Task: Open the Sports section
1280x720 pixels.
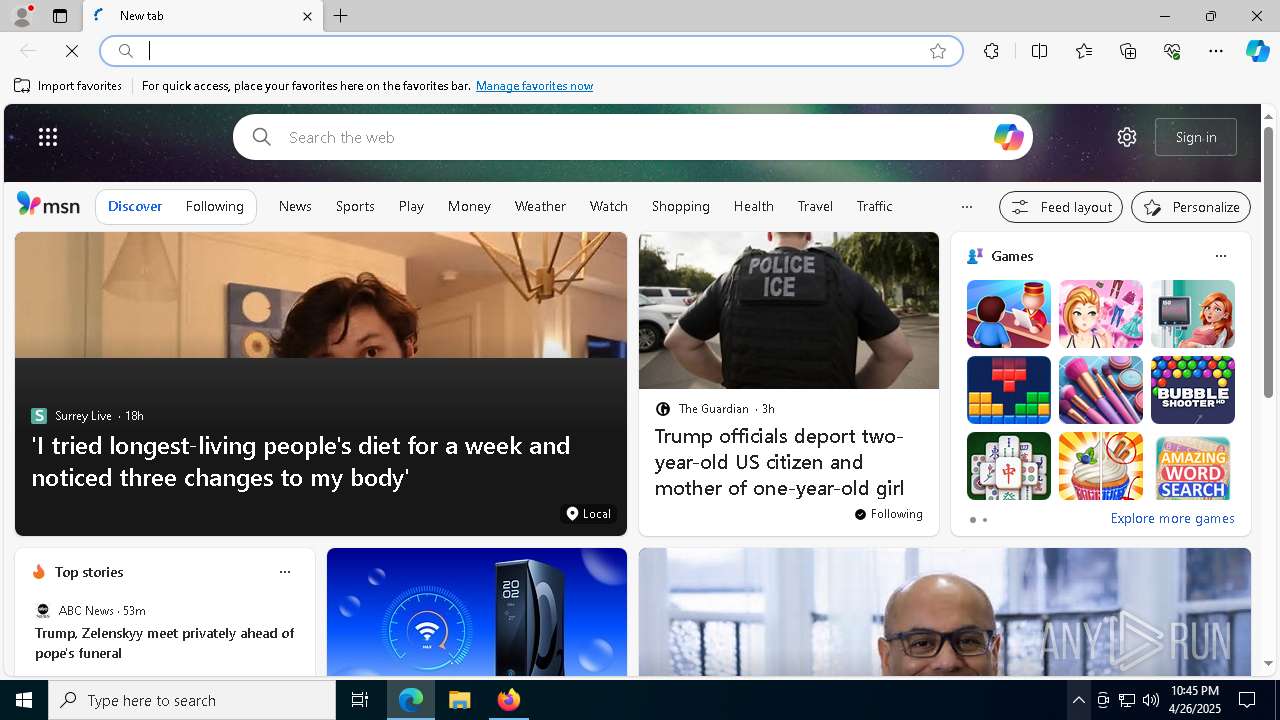Action: click(355, 206)
